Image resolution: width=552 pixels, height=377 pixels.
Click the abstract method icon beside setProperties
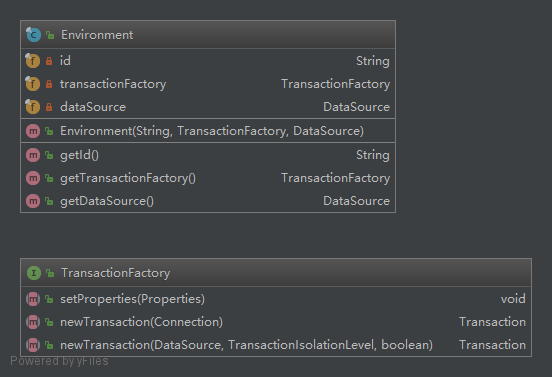click(x=33, y=299)
